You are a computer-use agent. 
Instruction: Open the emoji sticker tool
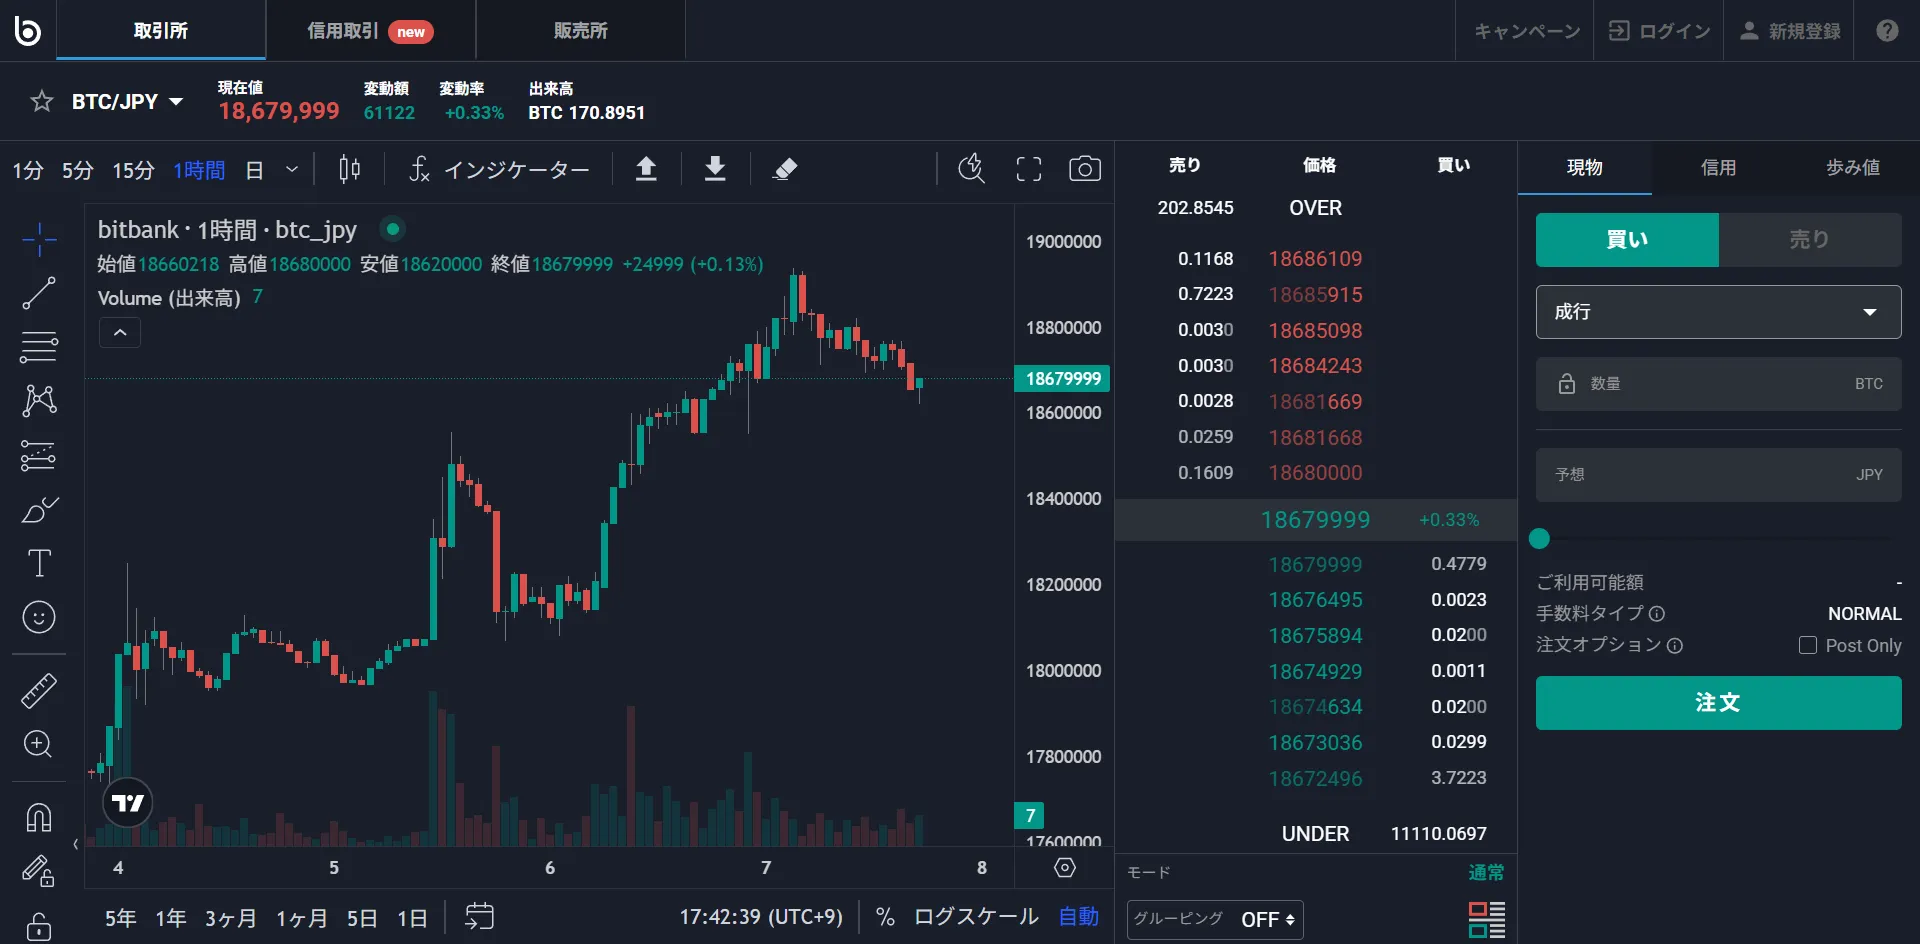40,617
